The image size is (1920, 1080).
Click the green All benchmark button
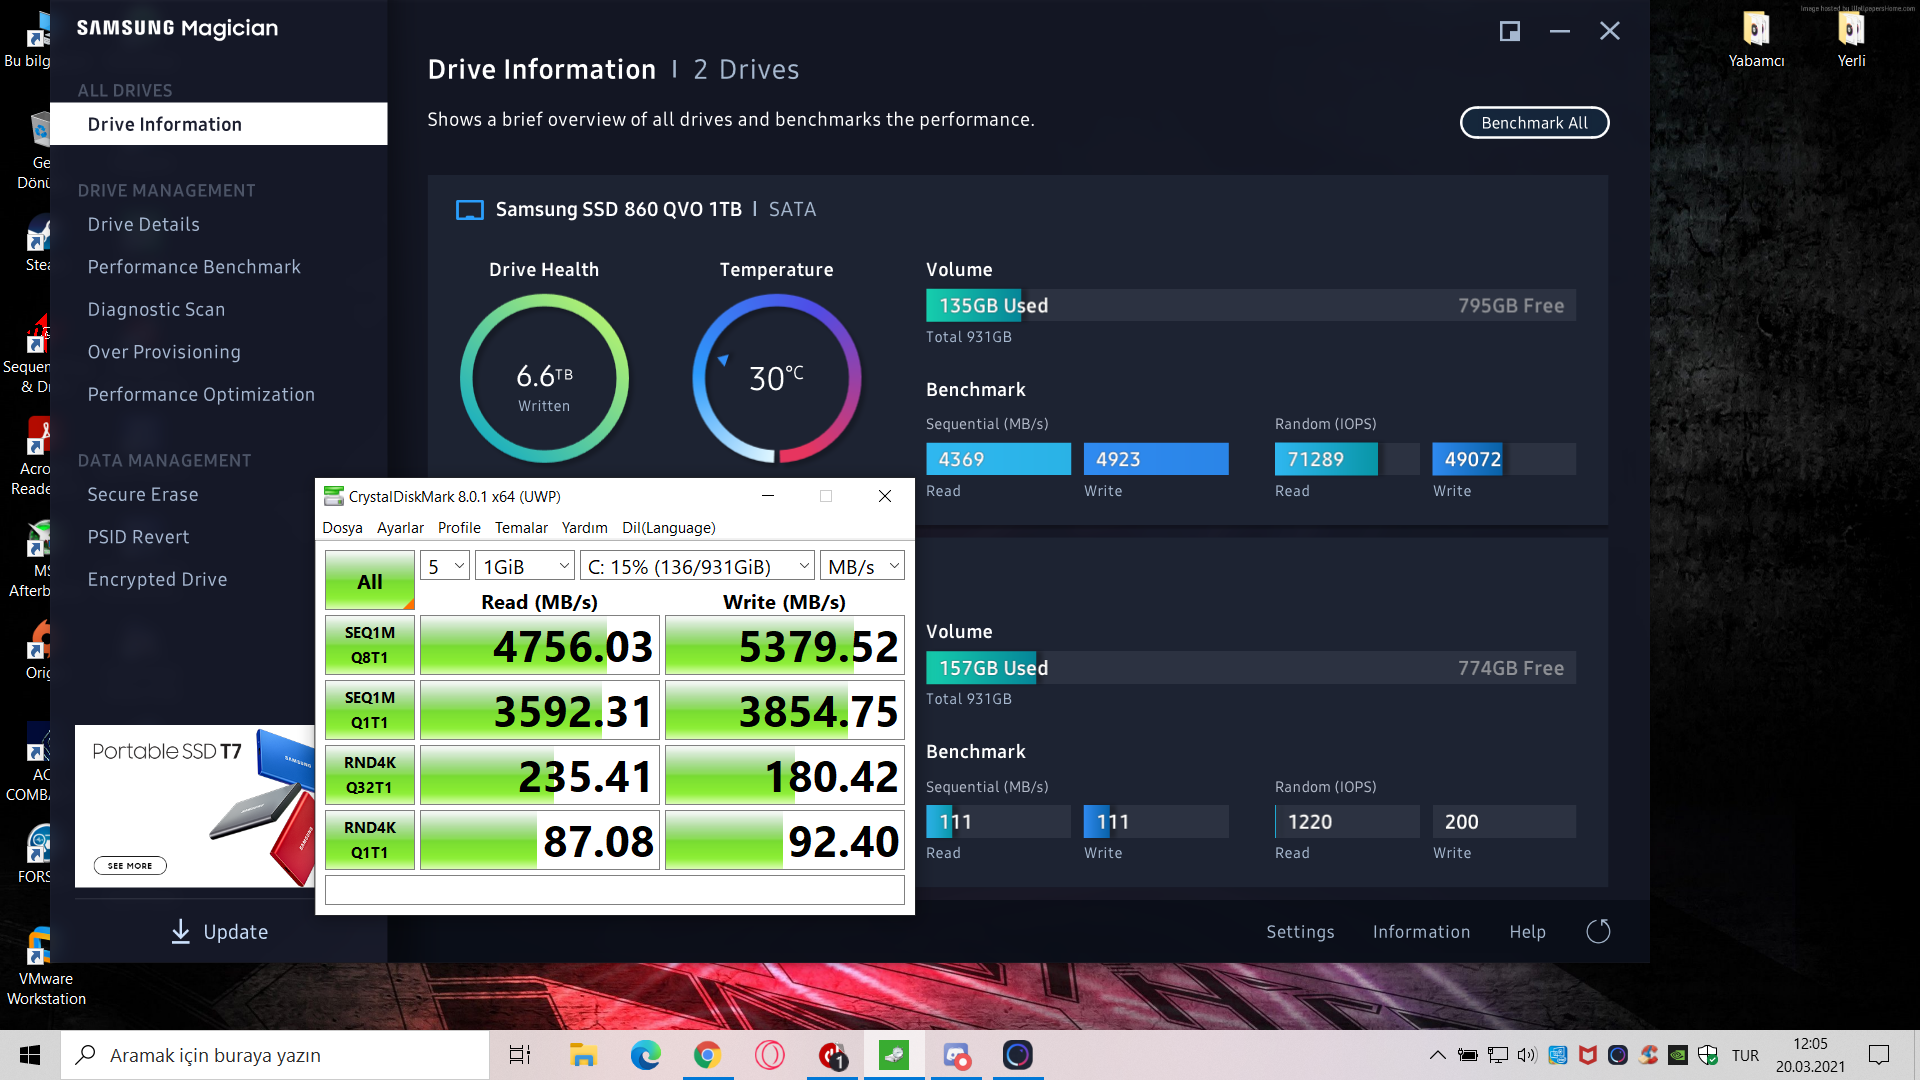click(x=369, y=581)
